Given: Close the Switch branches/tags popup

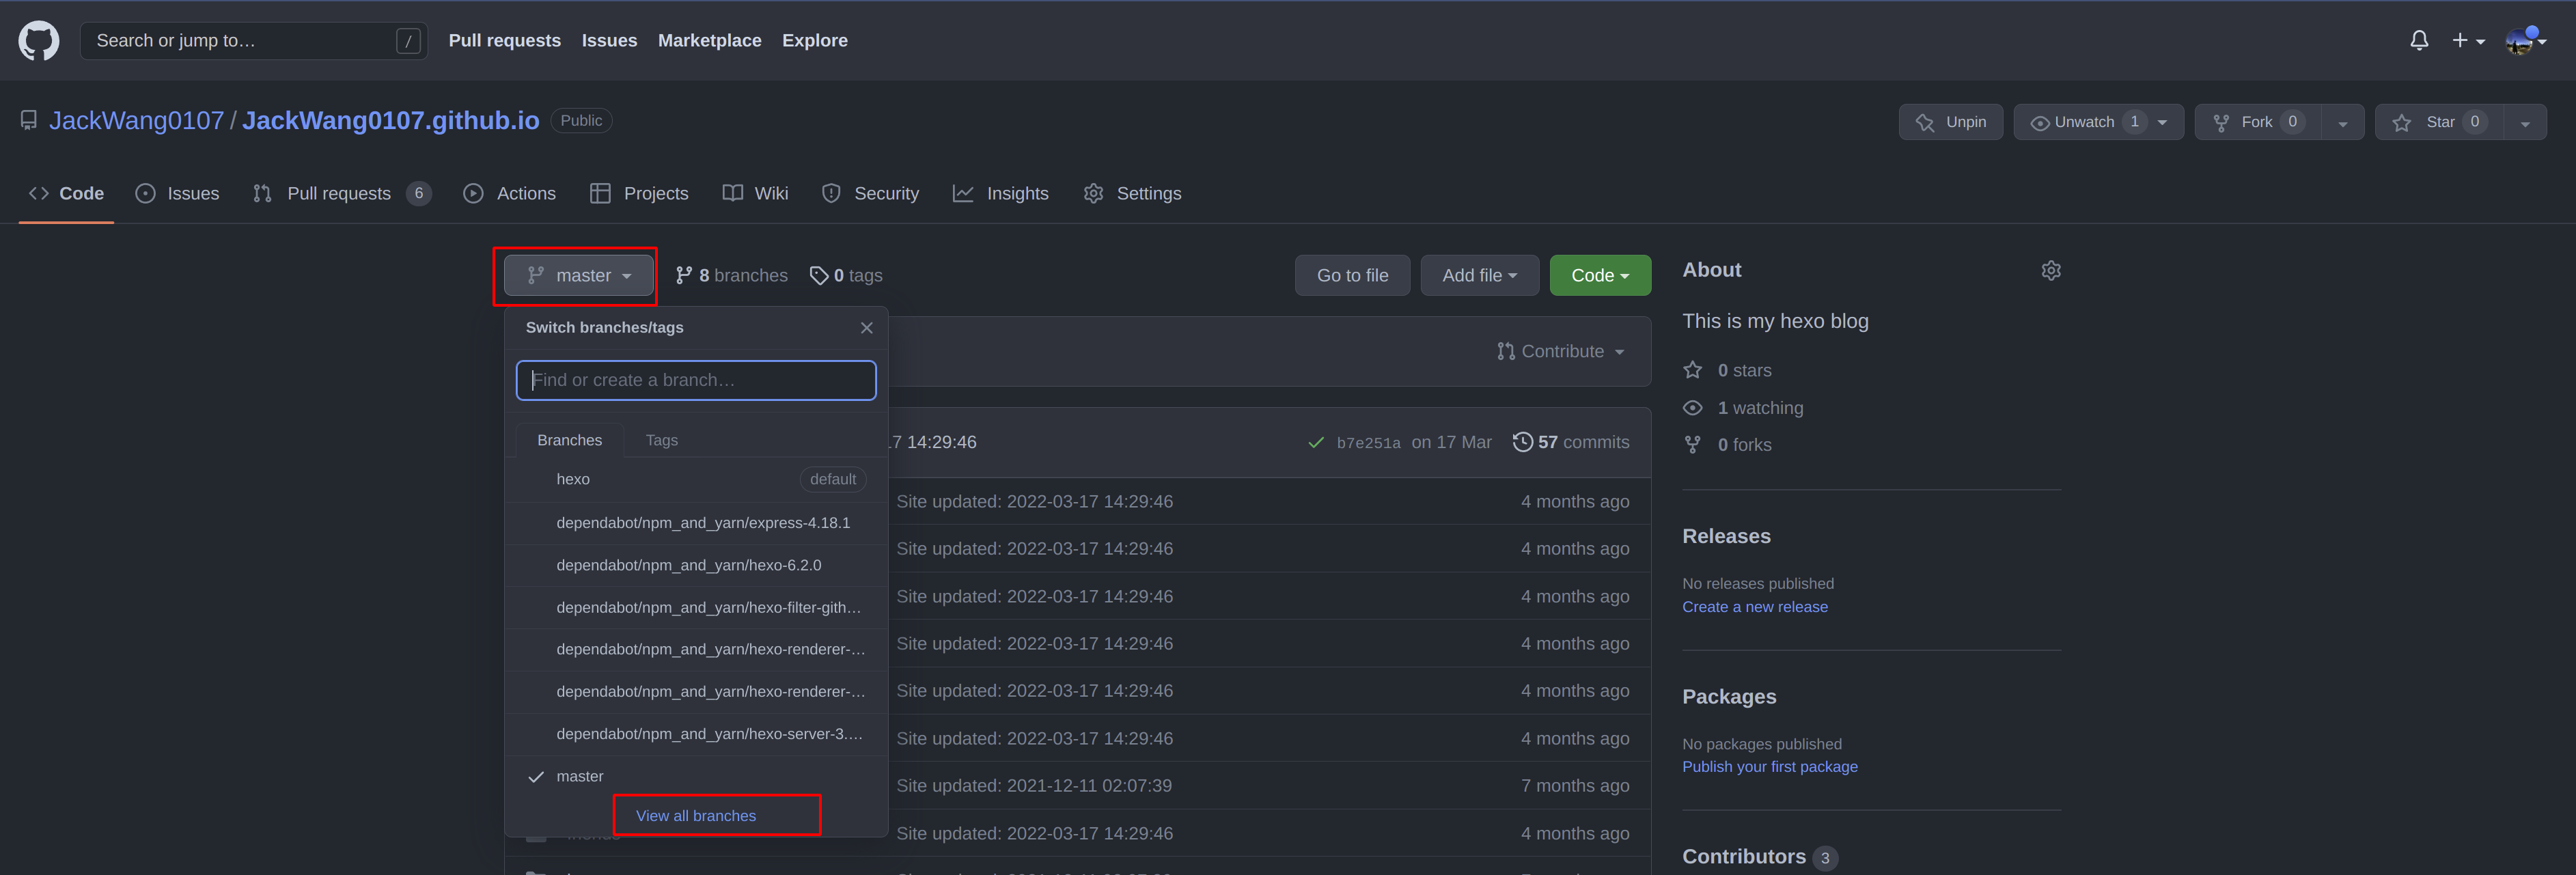Looking at the screenshot, I should [x=867, y=328].
